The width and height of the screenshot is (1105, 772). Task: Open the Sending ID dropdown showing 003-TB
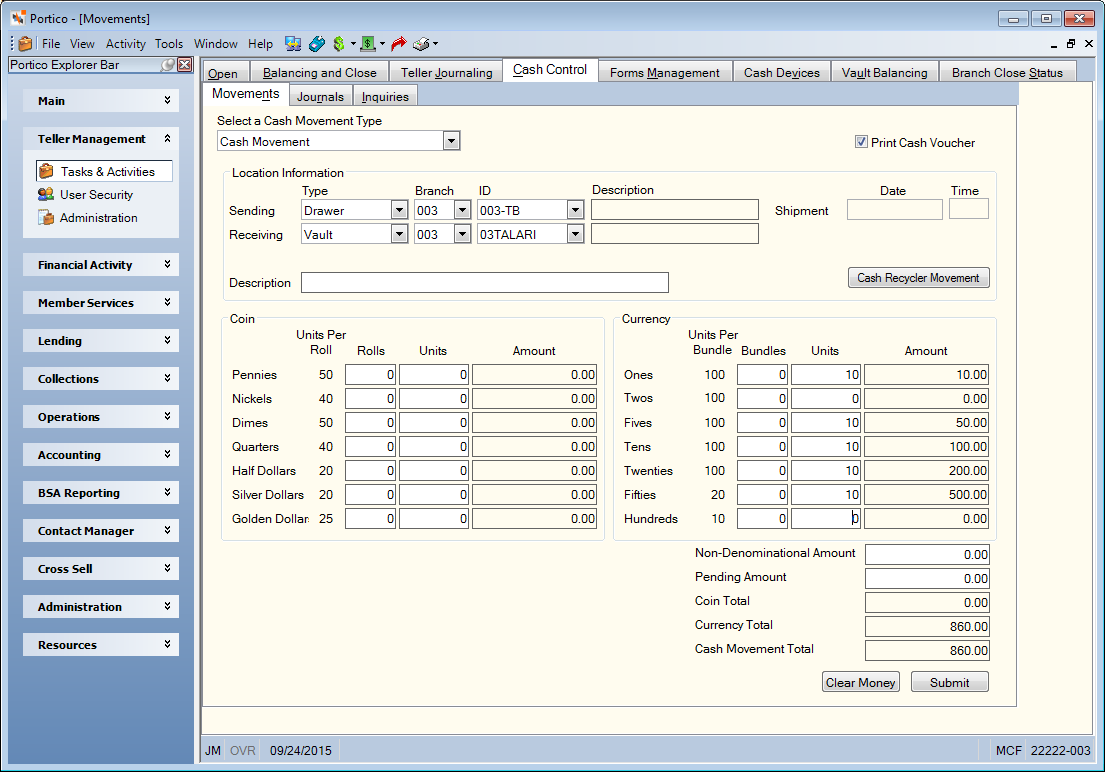point(576,210)
